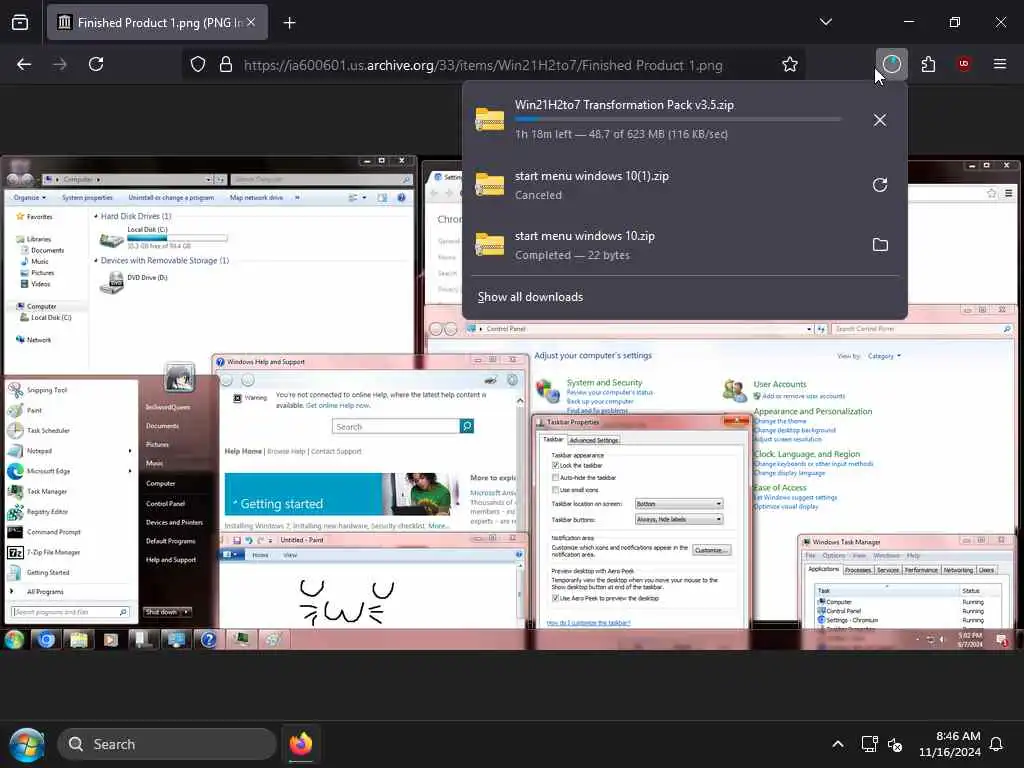Open the uBlock Origin extension icon
The width and height of the screenshot is (1024, 768).
[x=964, y=64]
